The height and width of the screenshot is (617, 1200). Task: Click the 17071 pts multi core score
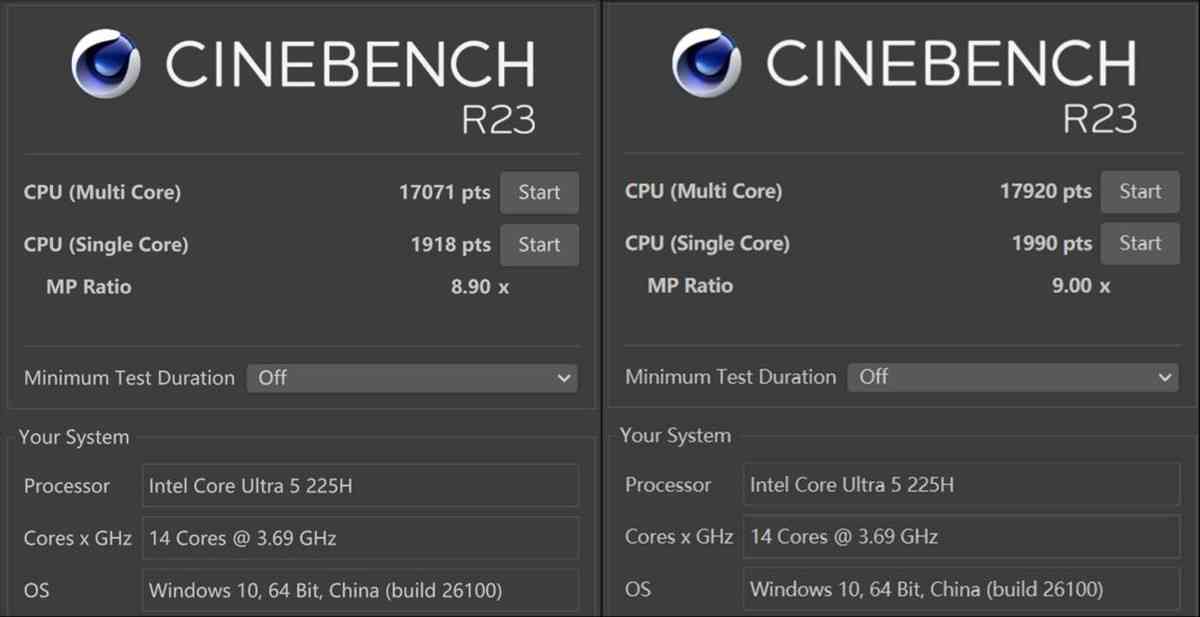pos(444,193)
